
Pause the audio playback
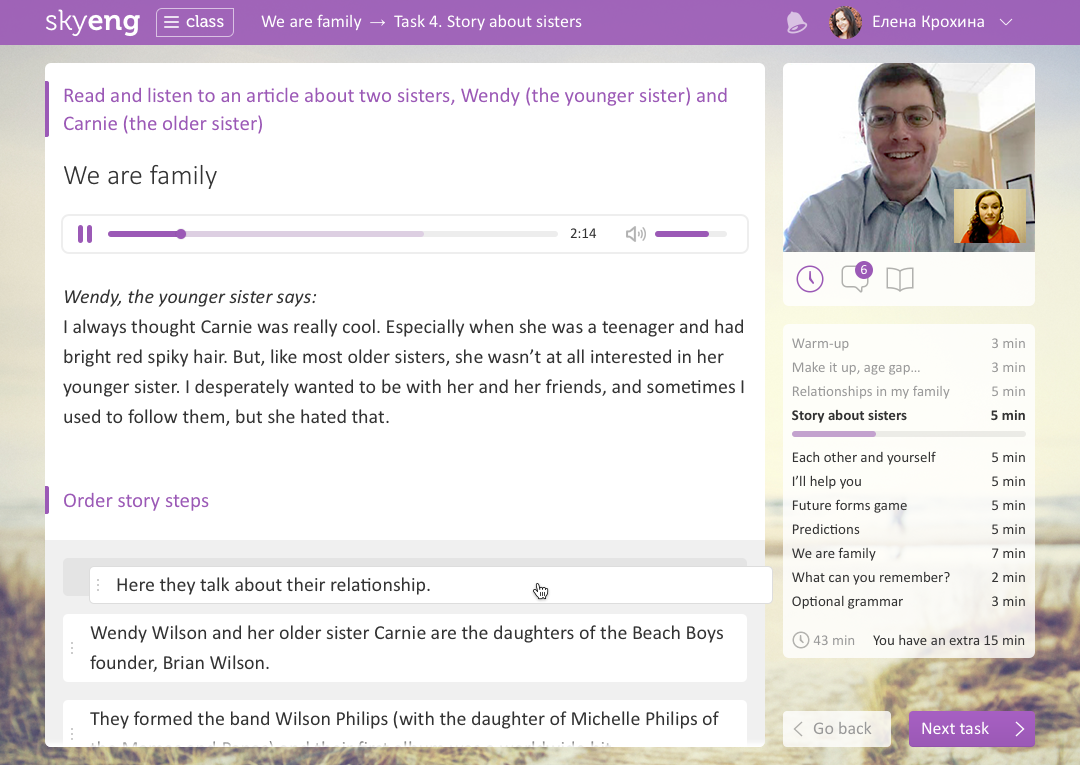[x=85, y=234]
